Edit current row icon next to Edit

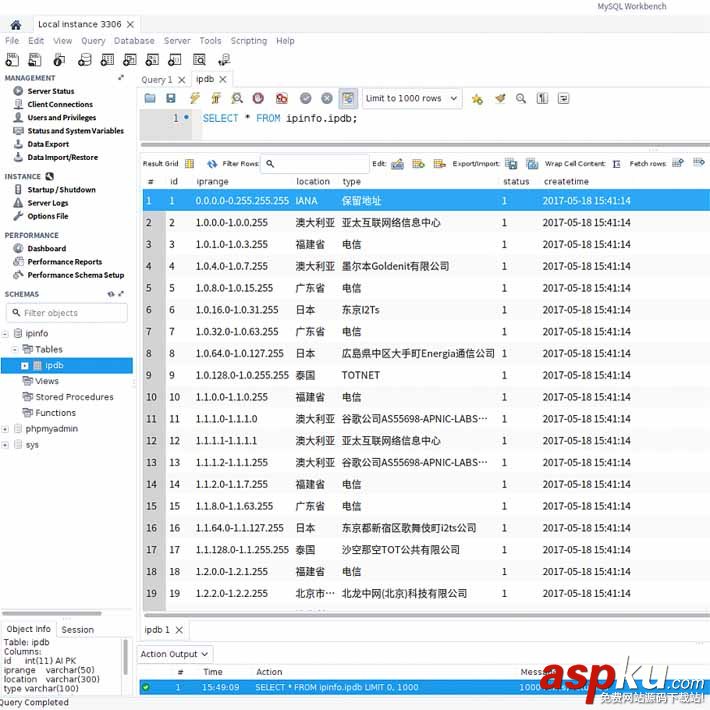tap(397, 163)
